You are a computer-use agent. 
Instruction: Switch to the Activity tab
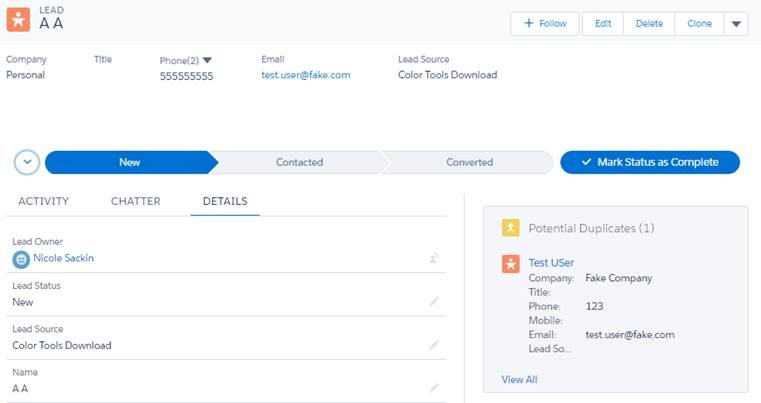coord(43,201)
